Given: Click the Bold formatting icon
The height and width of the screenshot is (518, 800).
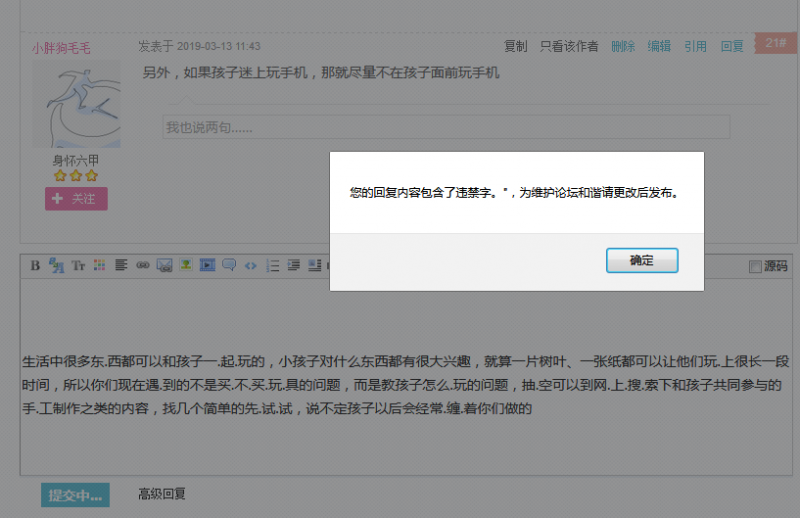Looking at the screenshot, I should 35,265.
